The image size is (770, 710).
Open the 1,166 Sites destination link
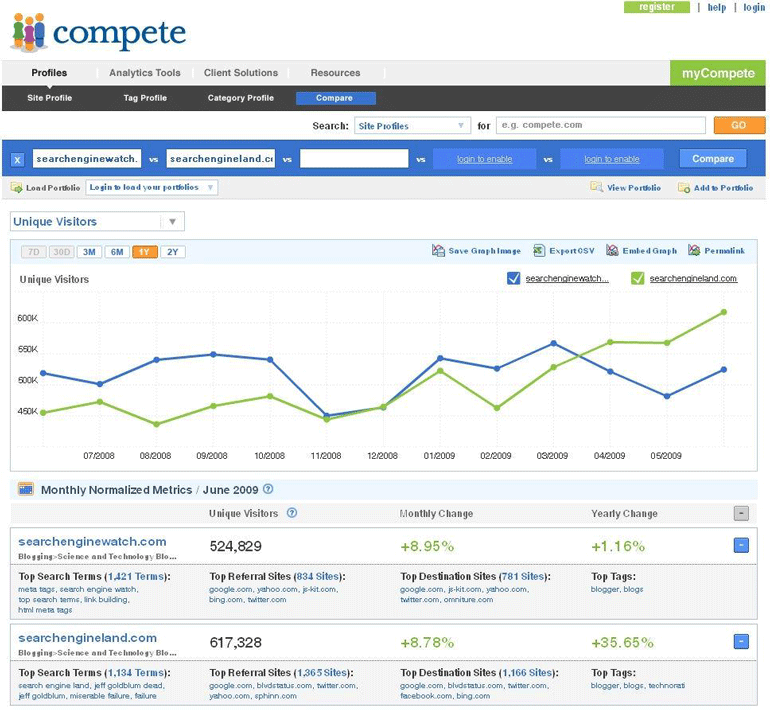pos(527,673)
